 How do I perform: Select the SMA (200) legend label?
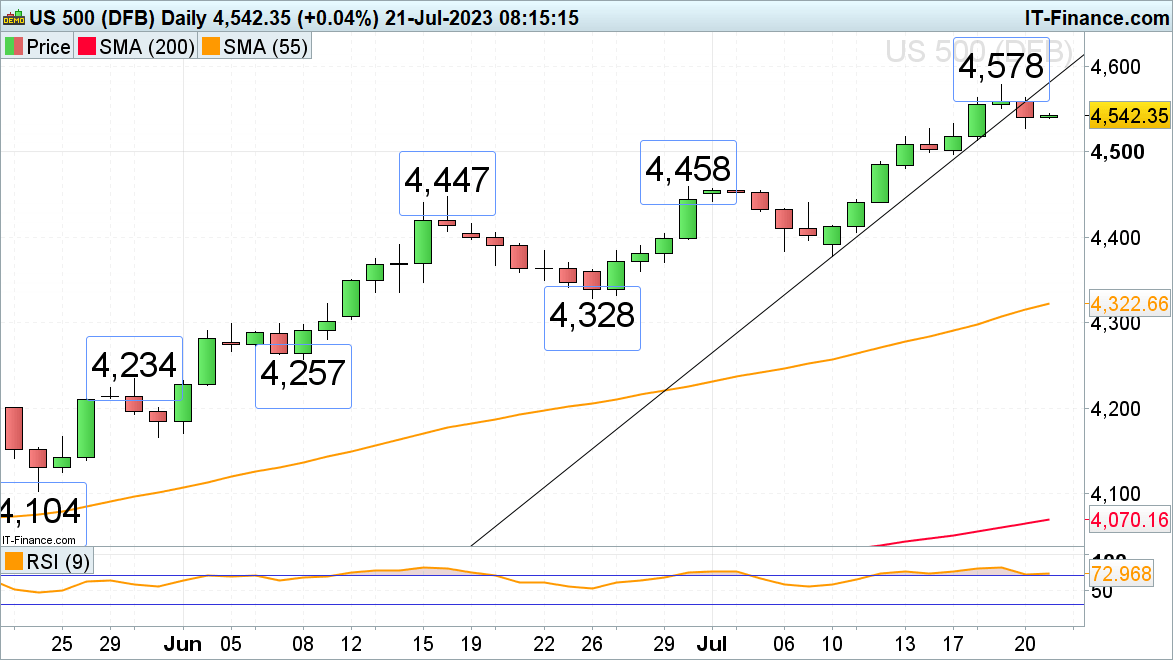(x=147, y=47)
